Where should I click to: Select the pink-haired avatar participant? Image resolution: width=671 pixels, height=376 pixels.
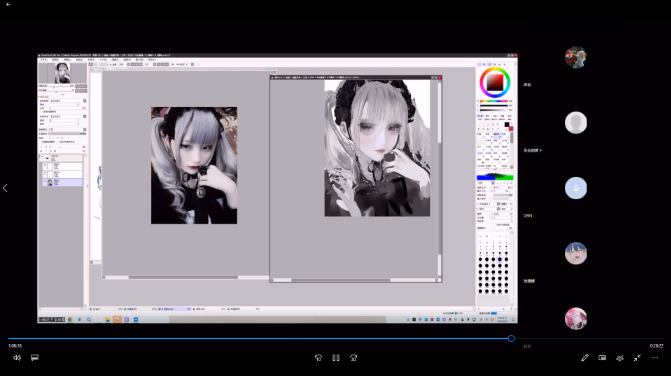tap(576, 319)
